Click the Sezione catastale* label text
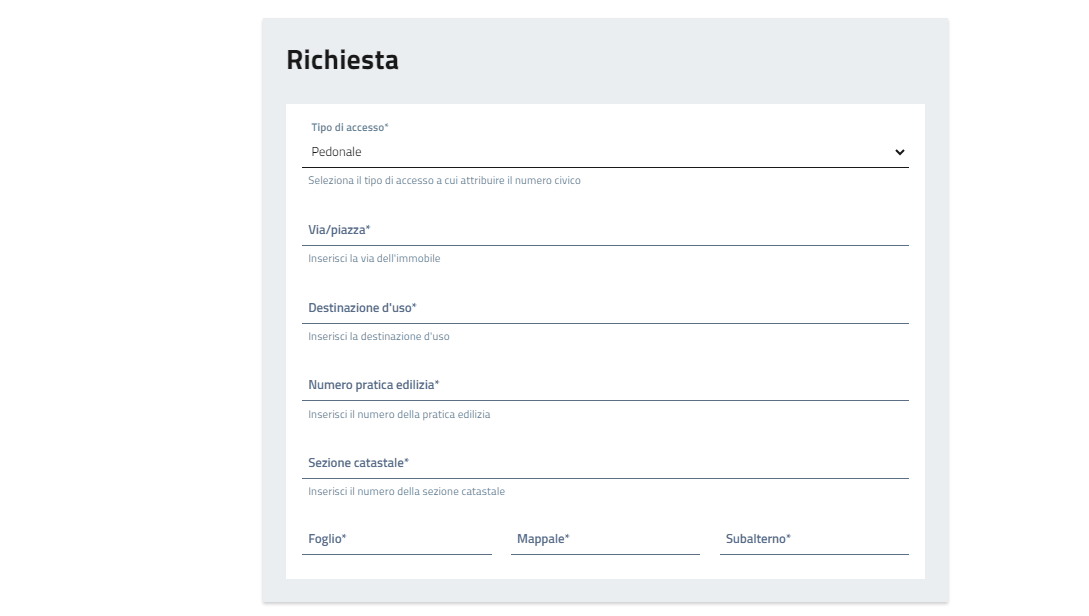This screenshot has width=1089, height=616. 358,463
